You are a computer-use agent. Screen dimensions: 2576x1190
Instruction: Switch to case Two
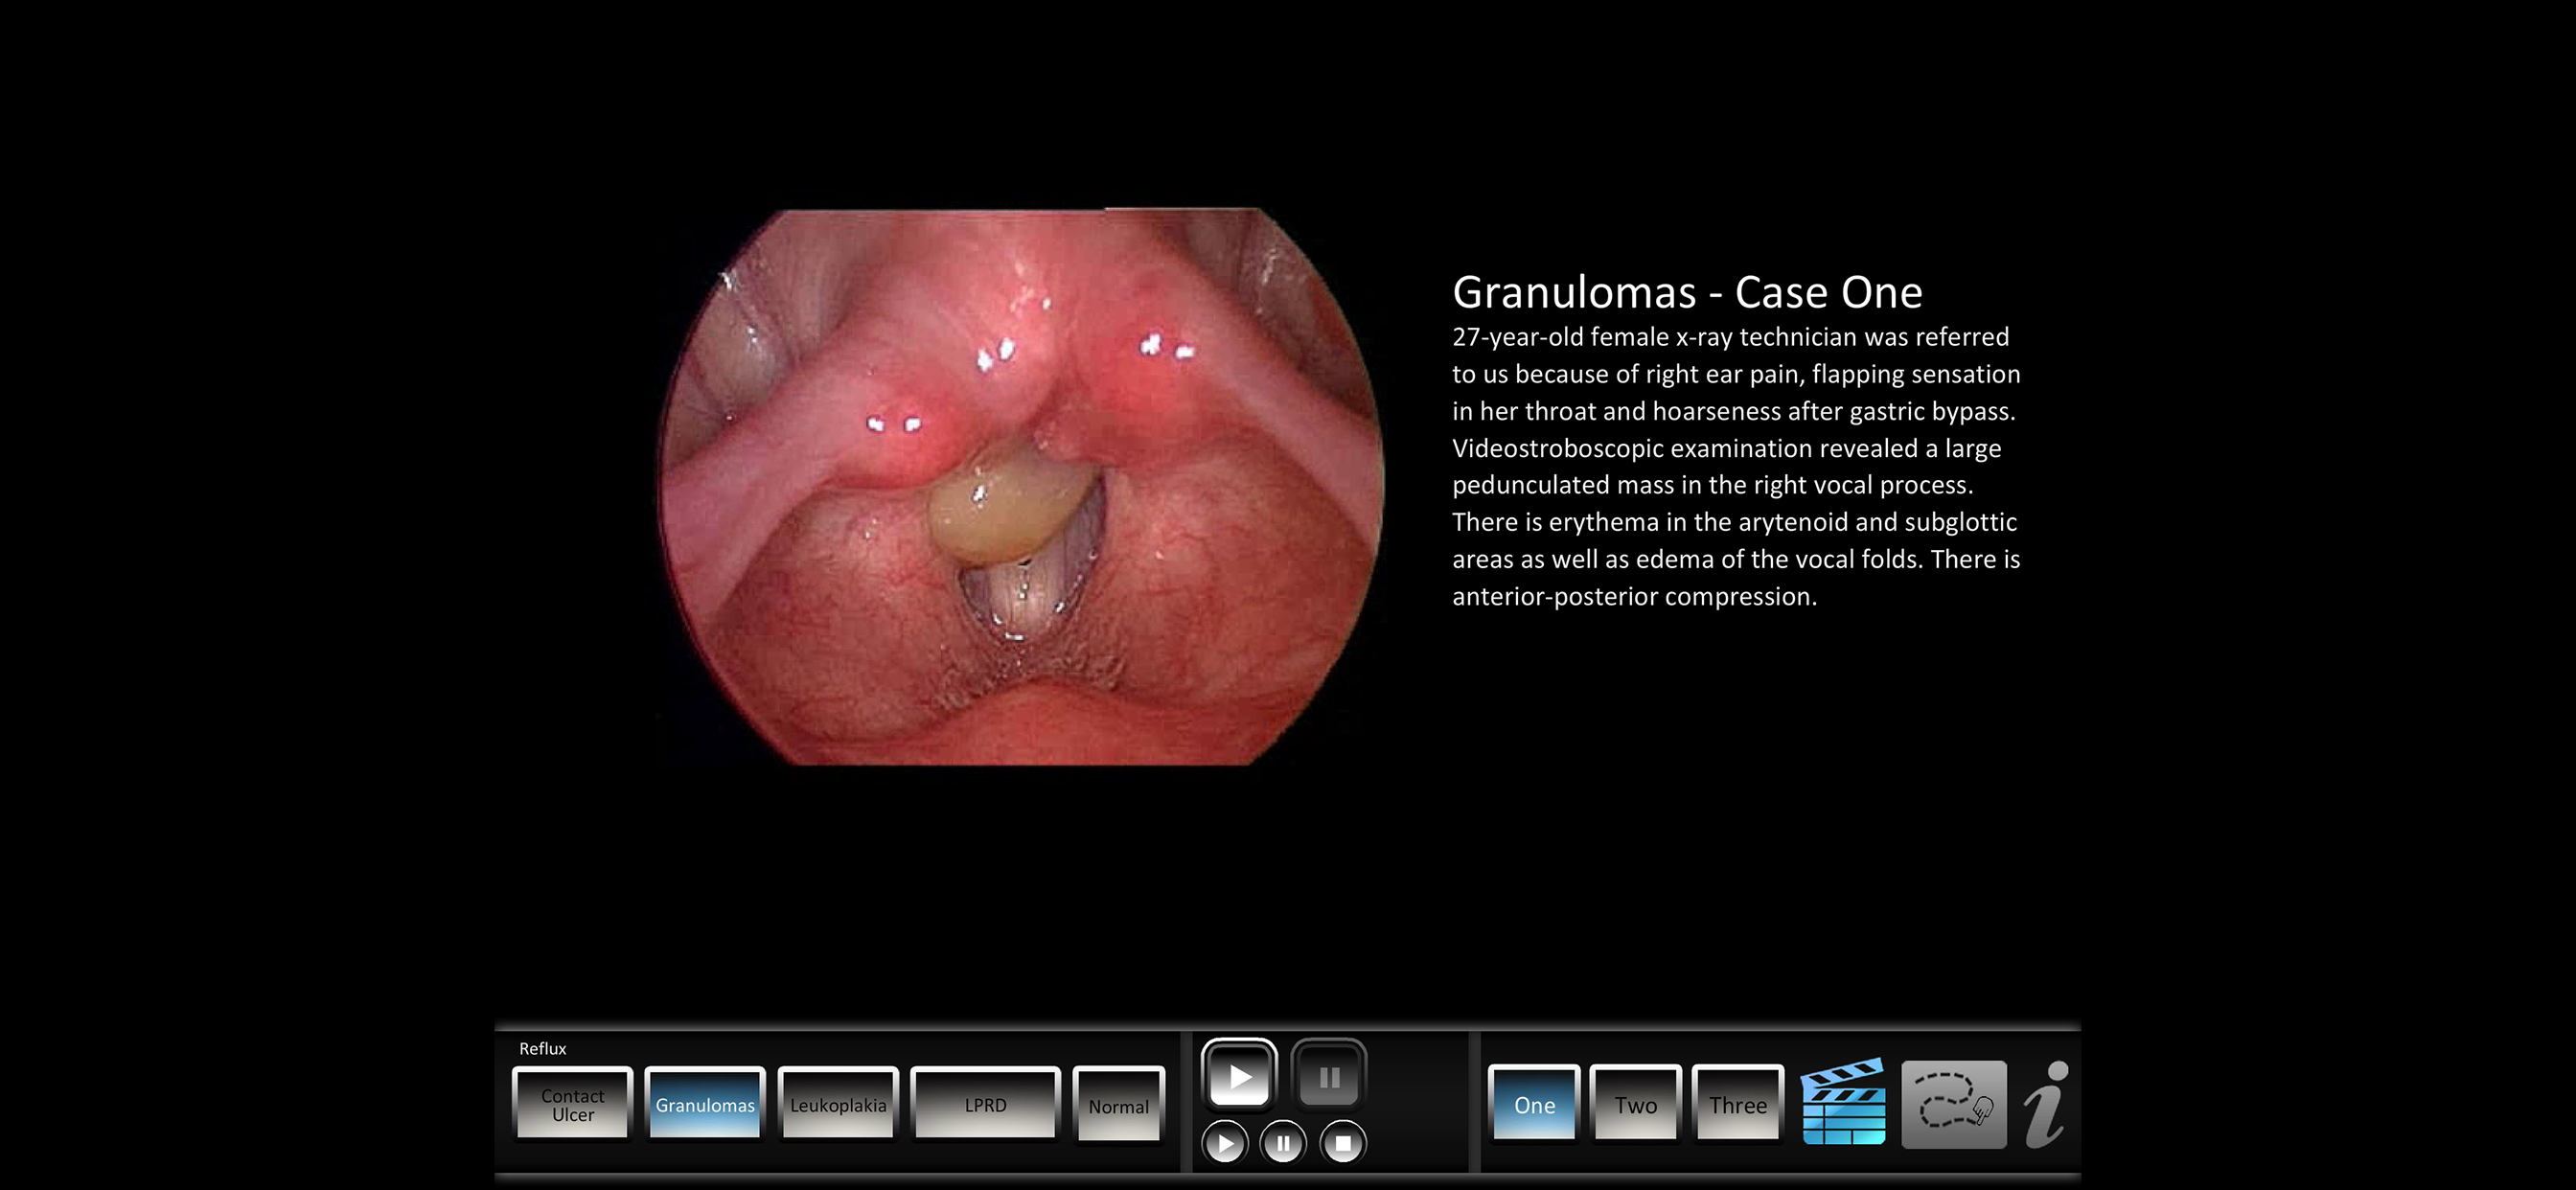coord(1635,1104)
